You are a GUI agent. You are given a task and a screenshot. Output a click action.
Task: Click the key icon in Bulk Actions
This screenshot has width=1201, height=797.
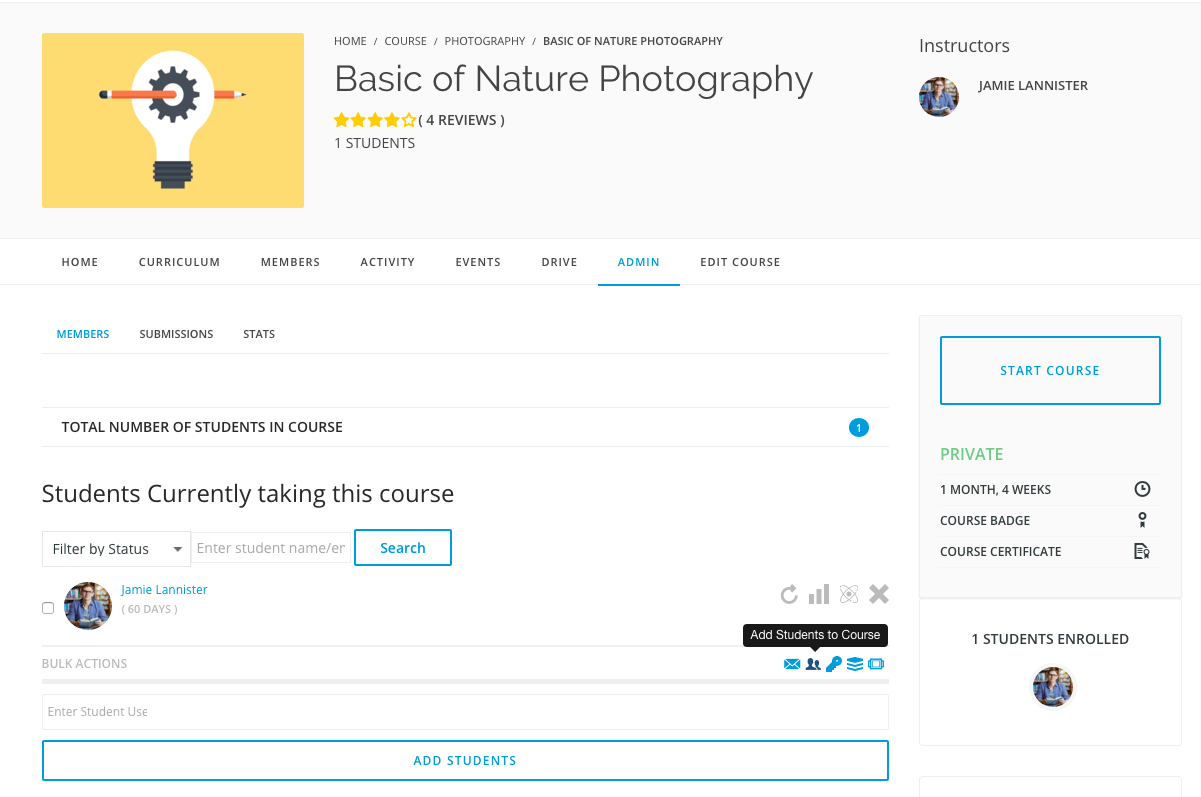click(834, 664)
